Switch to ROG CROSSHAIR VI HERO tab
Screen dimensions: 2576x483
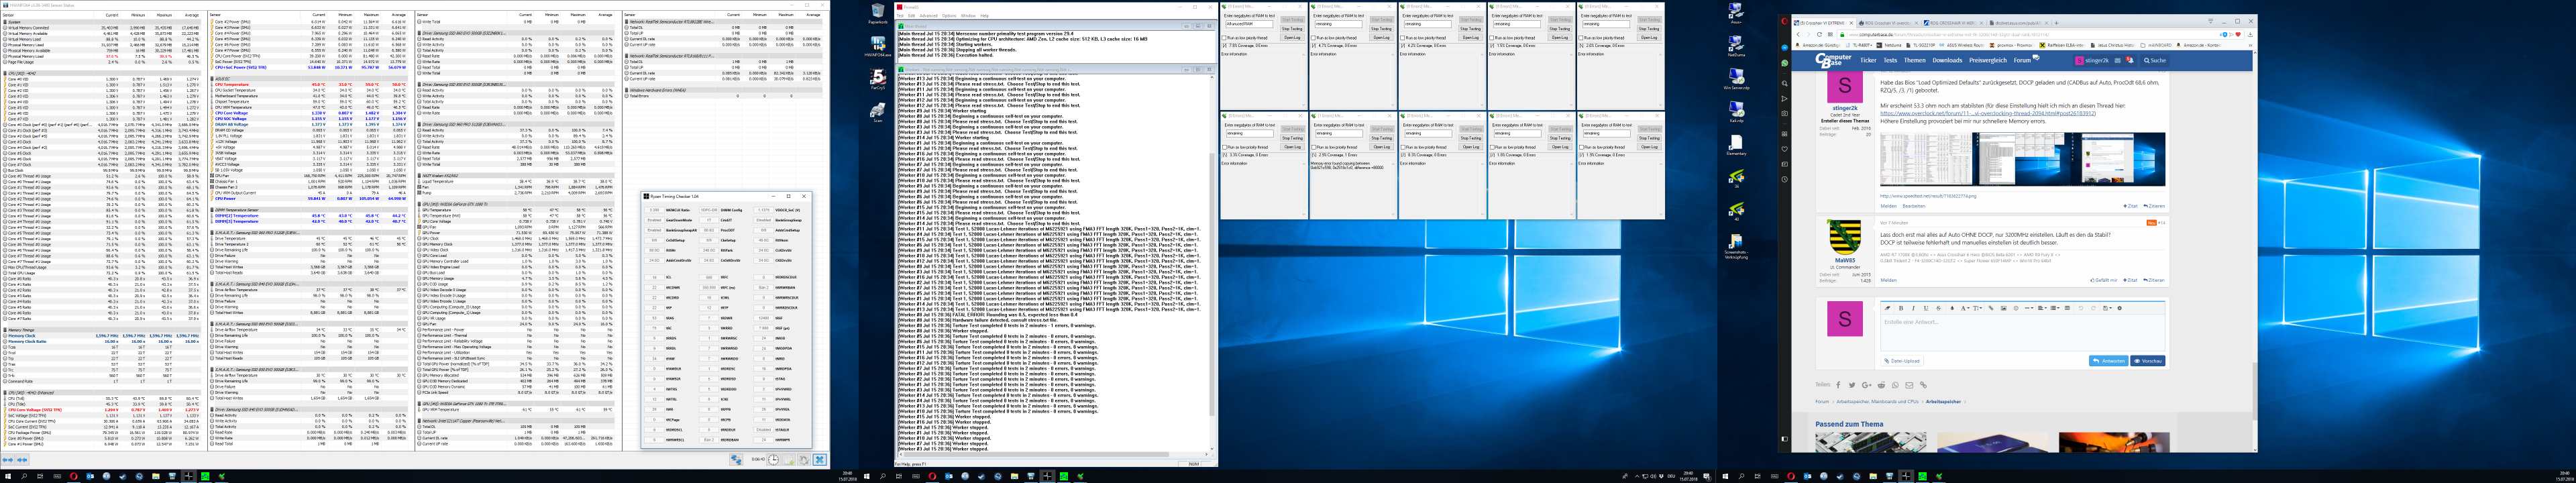pos(1953,23)
